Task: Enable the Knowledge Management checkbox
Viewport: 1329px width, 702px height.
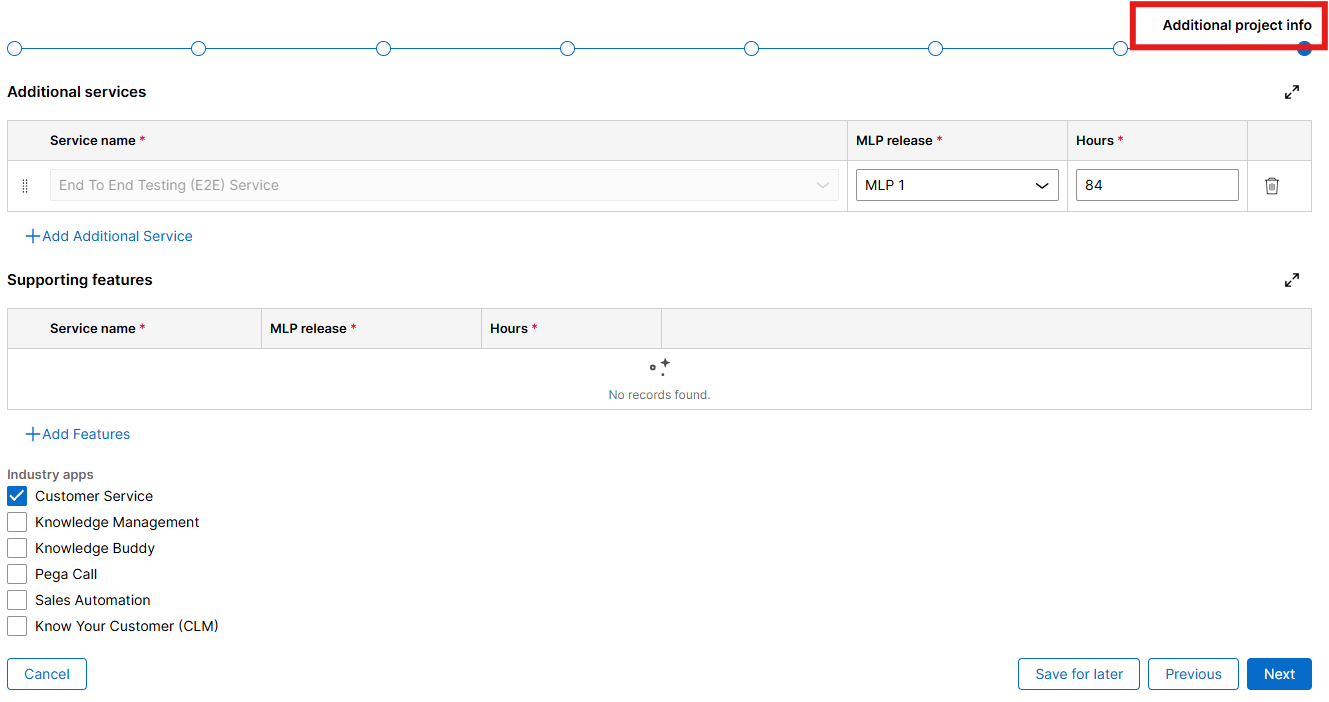Action: coord(17,522)
